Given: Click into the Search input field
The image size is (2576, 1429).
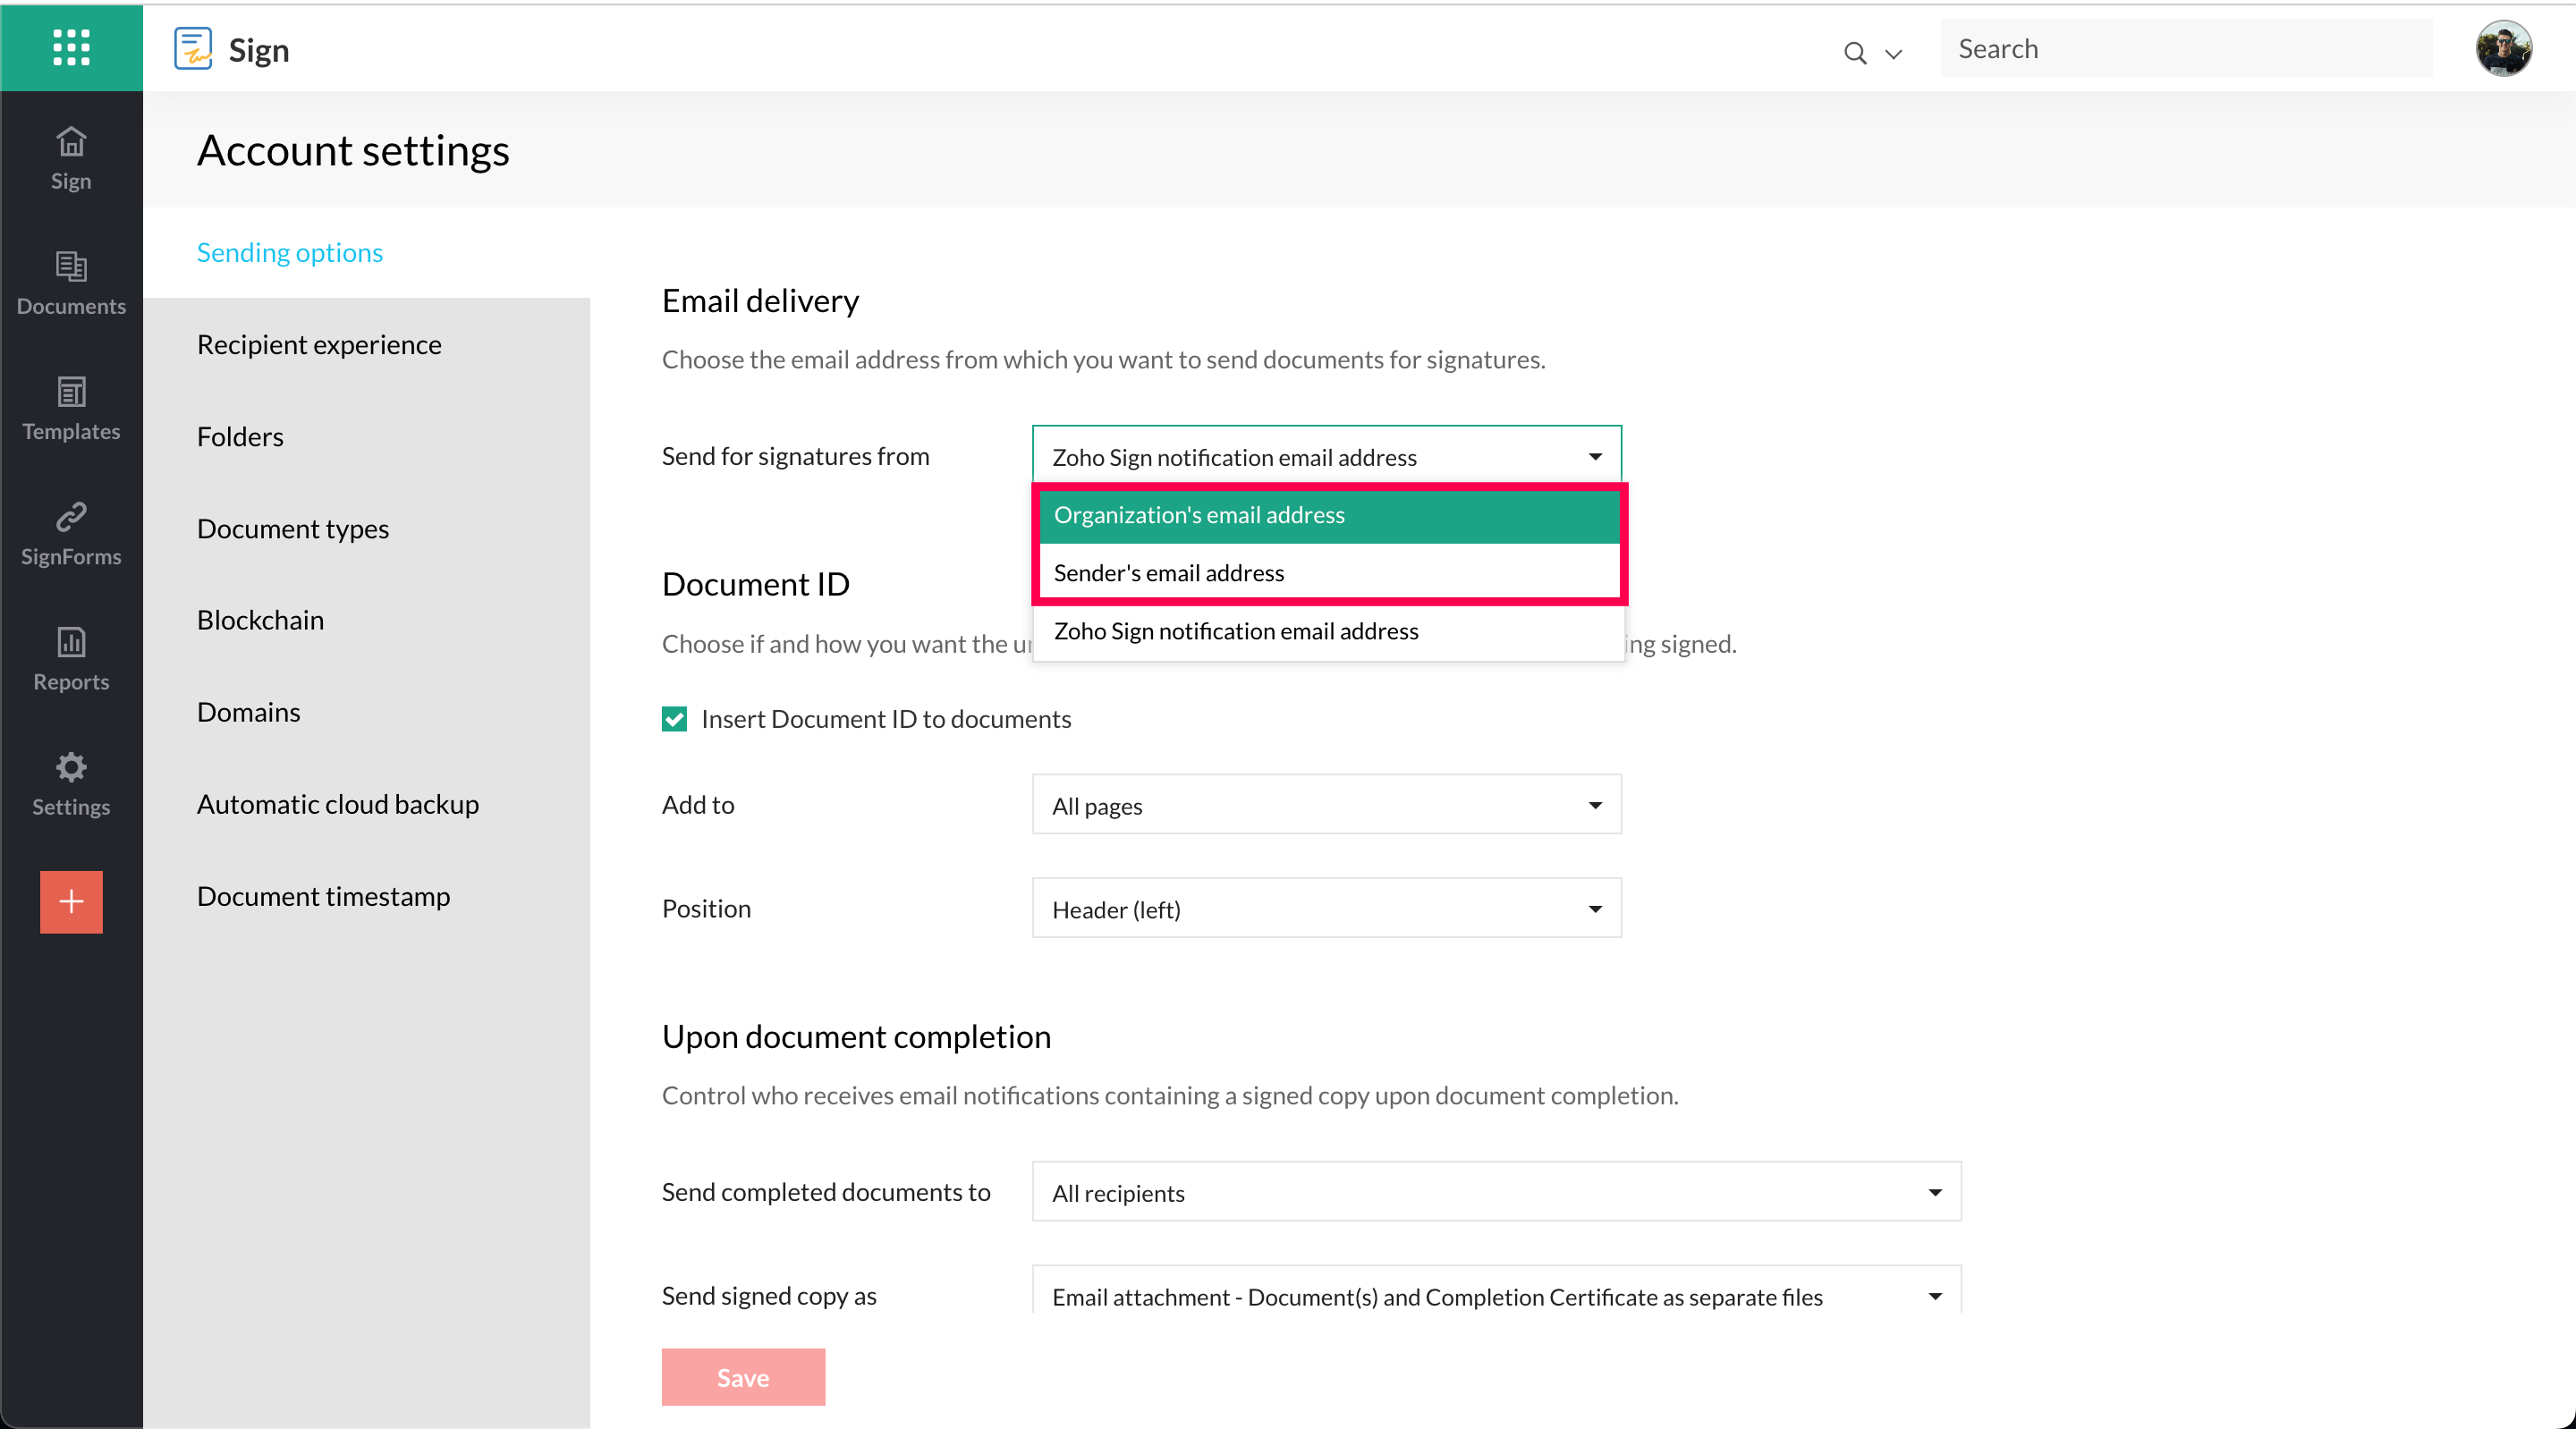Looking at the screenshot, I should [2186, 48].
